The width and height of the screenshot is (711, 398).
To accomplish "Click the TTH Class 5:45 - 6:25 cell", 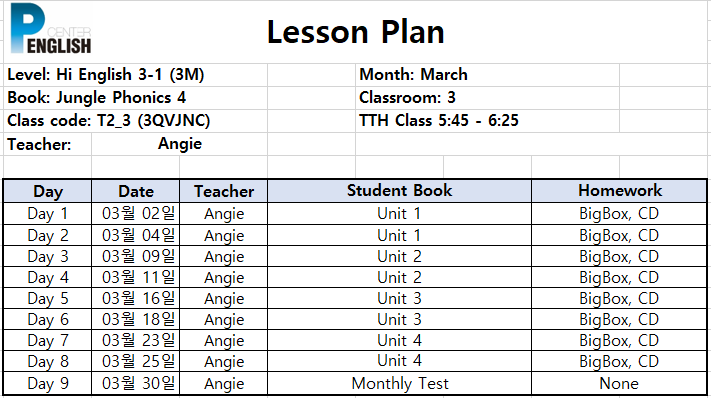I will (x=487, y=121).
